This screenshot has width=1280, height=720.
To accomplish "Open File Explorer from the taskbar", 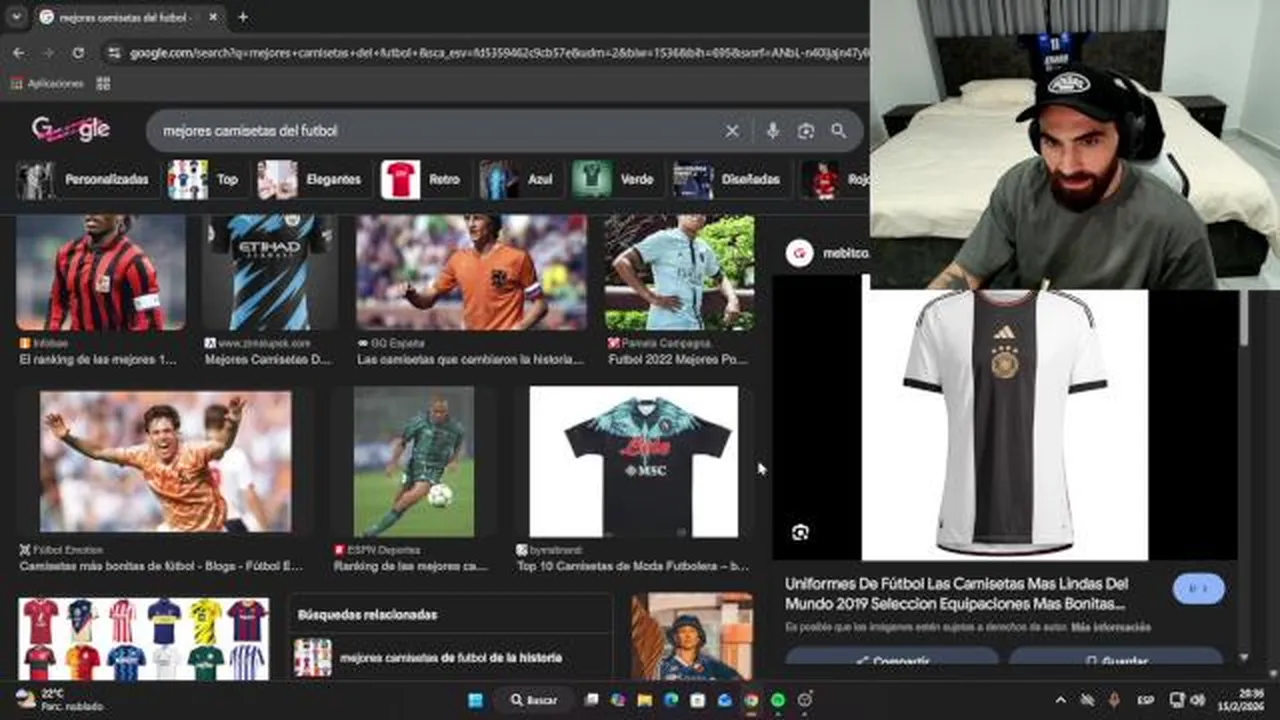I will pyautogui.click(x=645, y=700).
